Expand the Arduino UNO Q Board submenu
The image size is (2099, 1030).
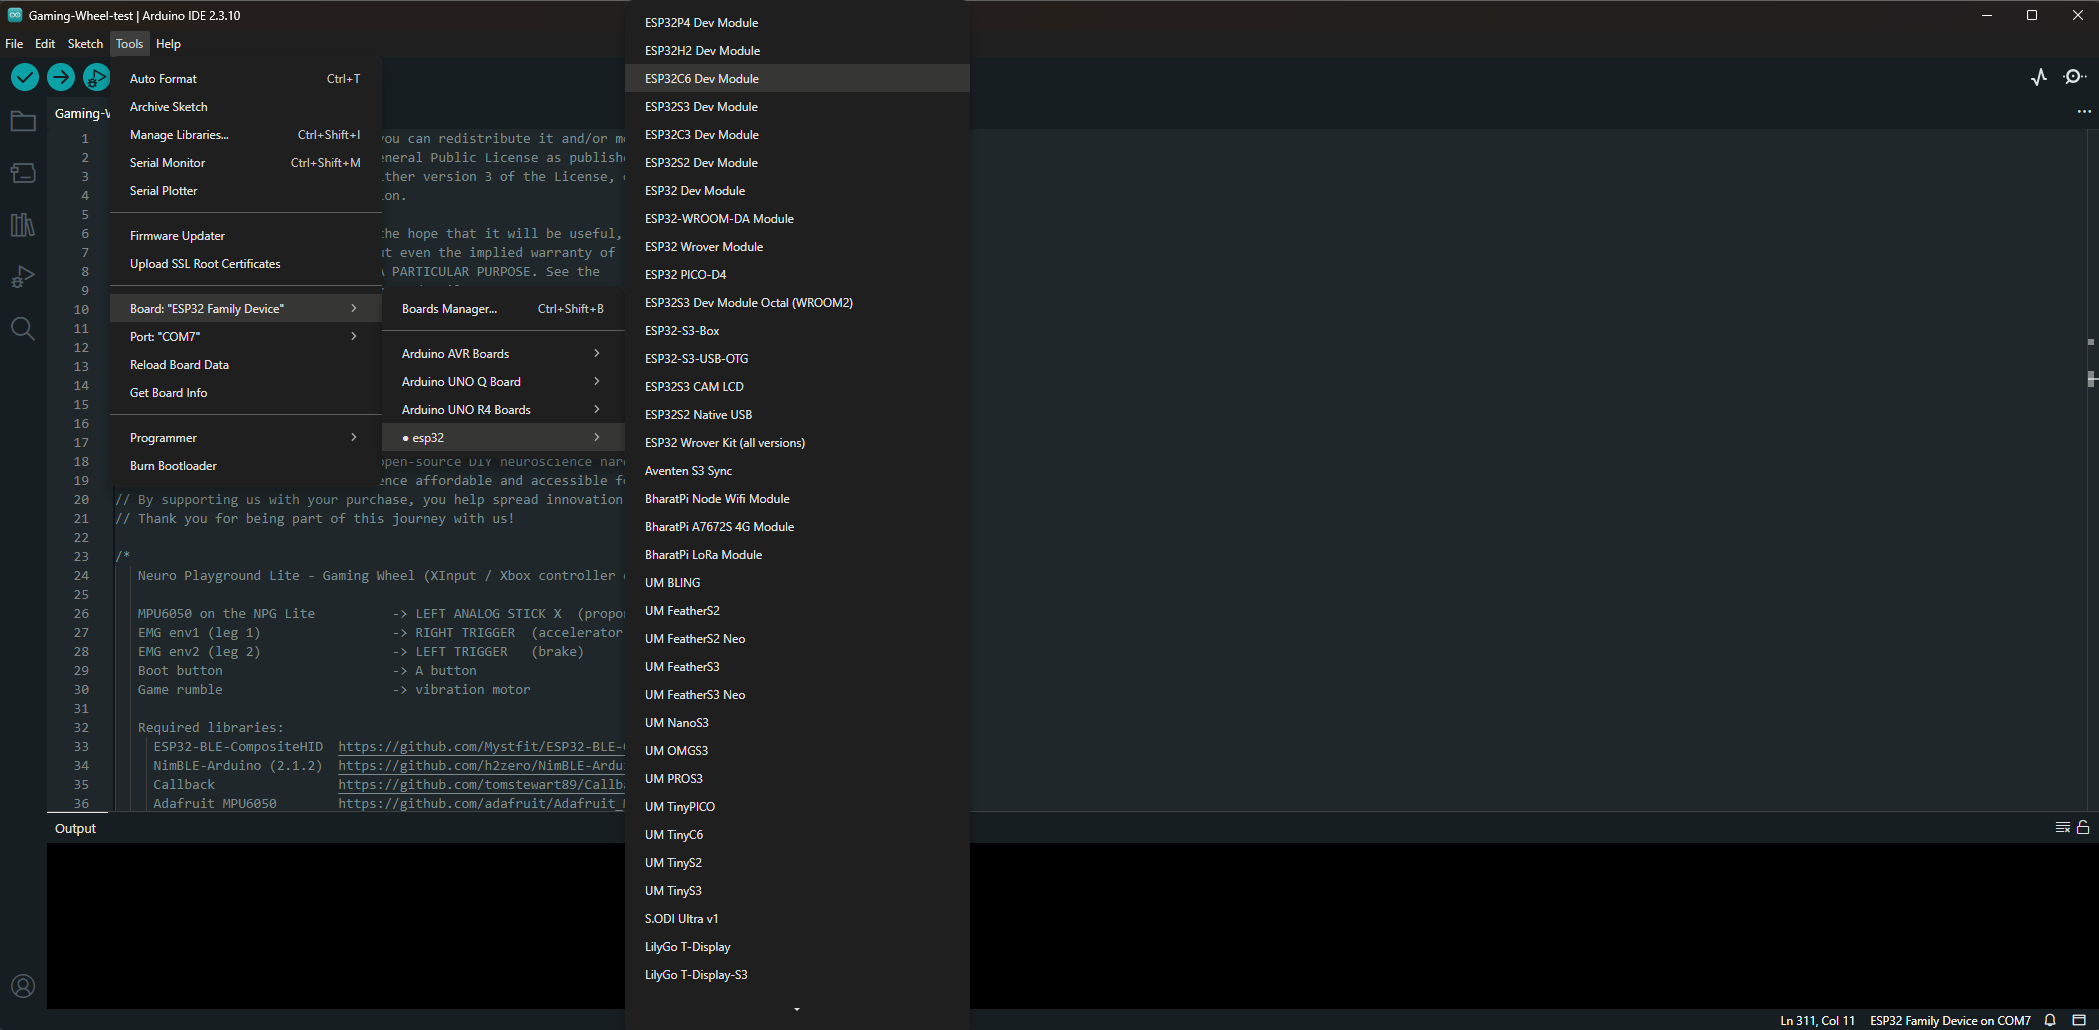[x=503, y=381]
